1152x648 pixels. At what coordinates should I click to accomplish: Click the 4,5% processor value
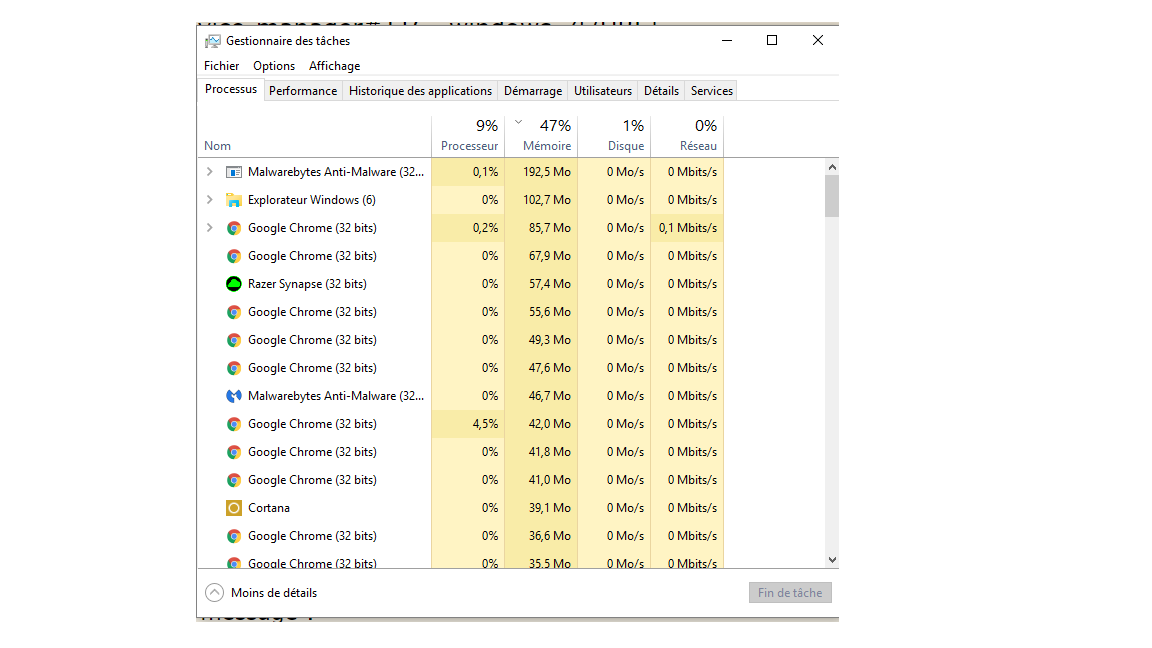(x=485, y=424)
